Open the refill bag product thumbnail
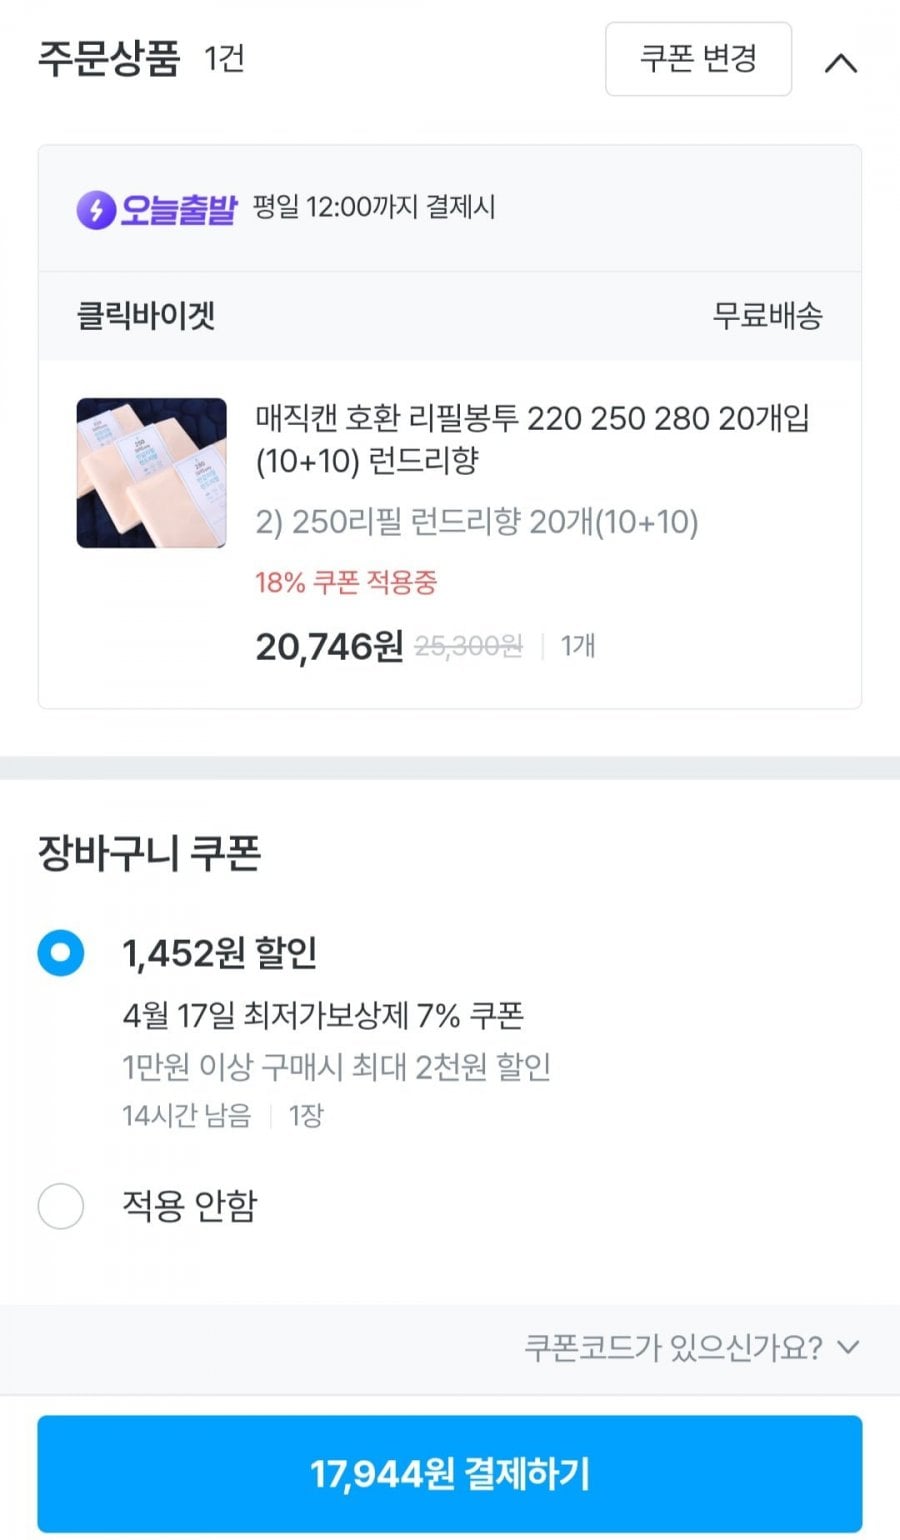The width and height of the screenshot is (900, 1540). click(151, 473)
